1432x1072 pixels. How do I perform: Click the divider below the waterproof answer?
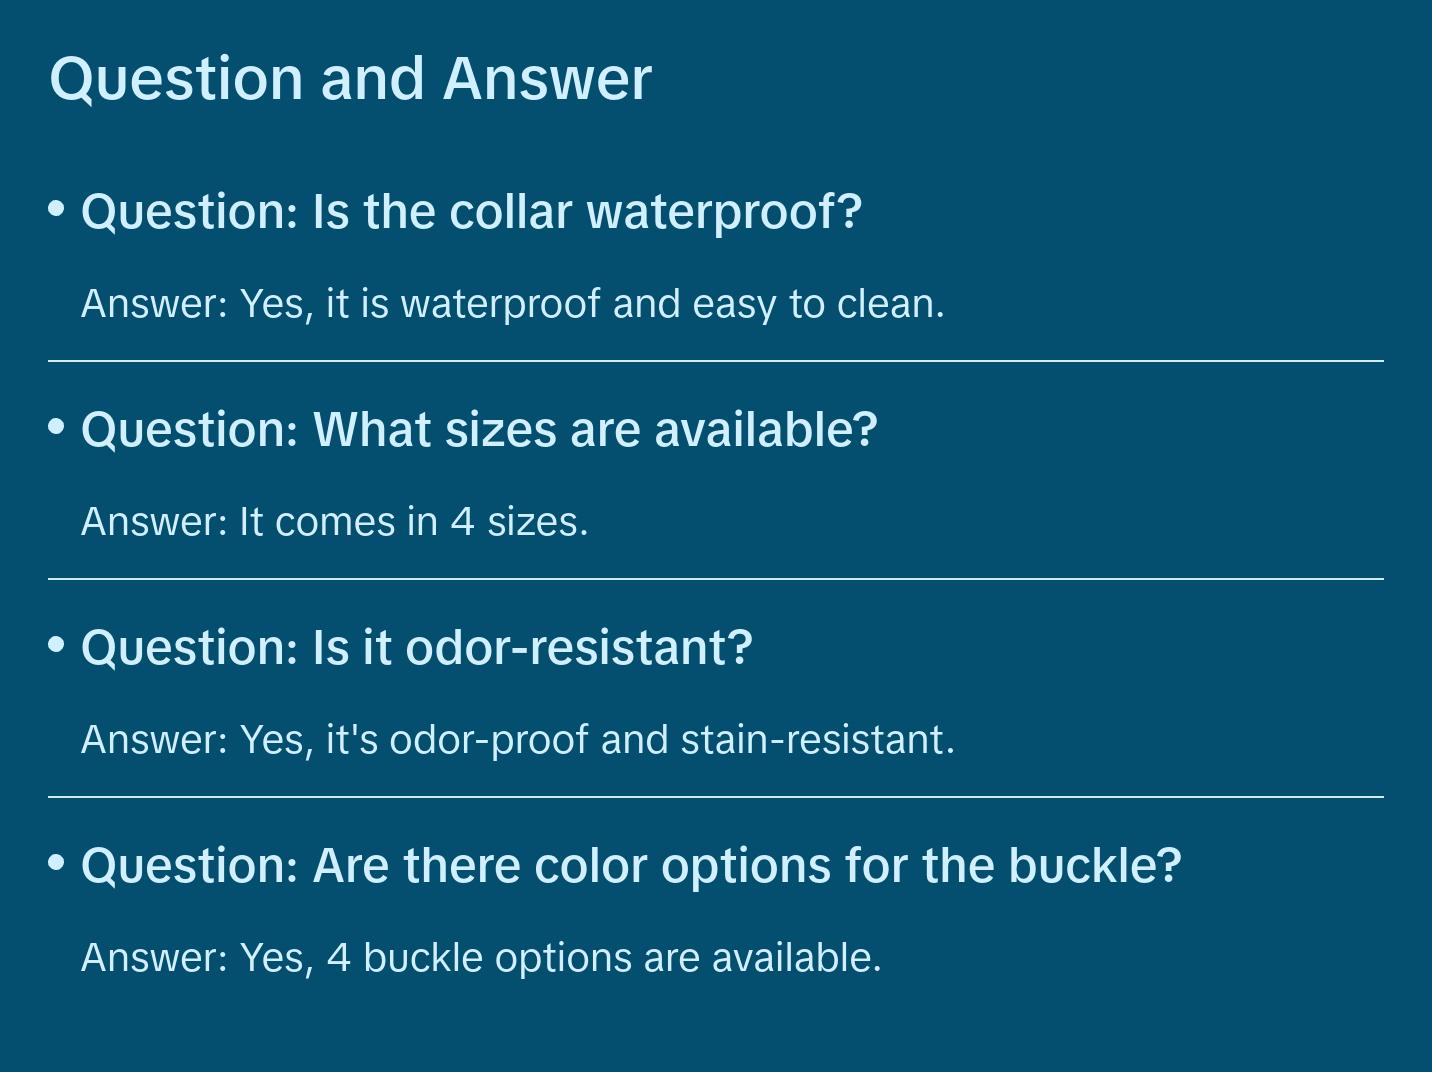(x=716, y=361)
